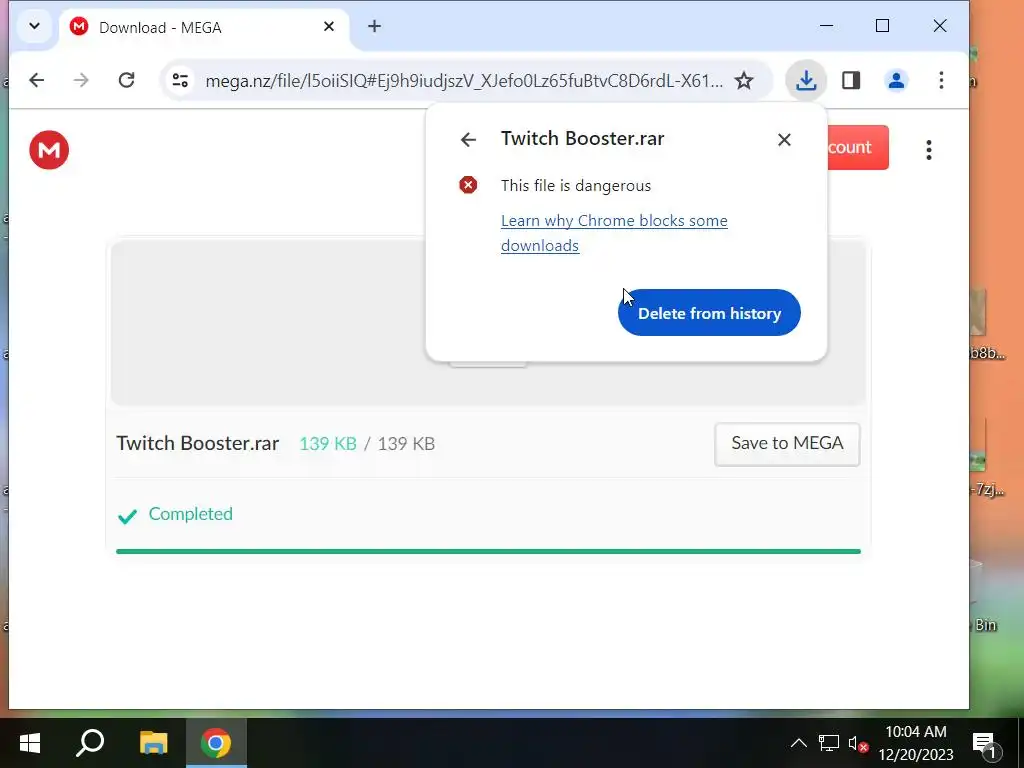Open MEGA page three-dot menu

pyautogui.click(x=929, y=150)
